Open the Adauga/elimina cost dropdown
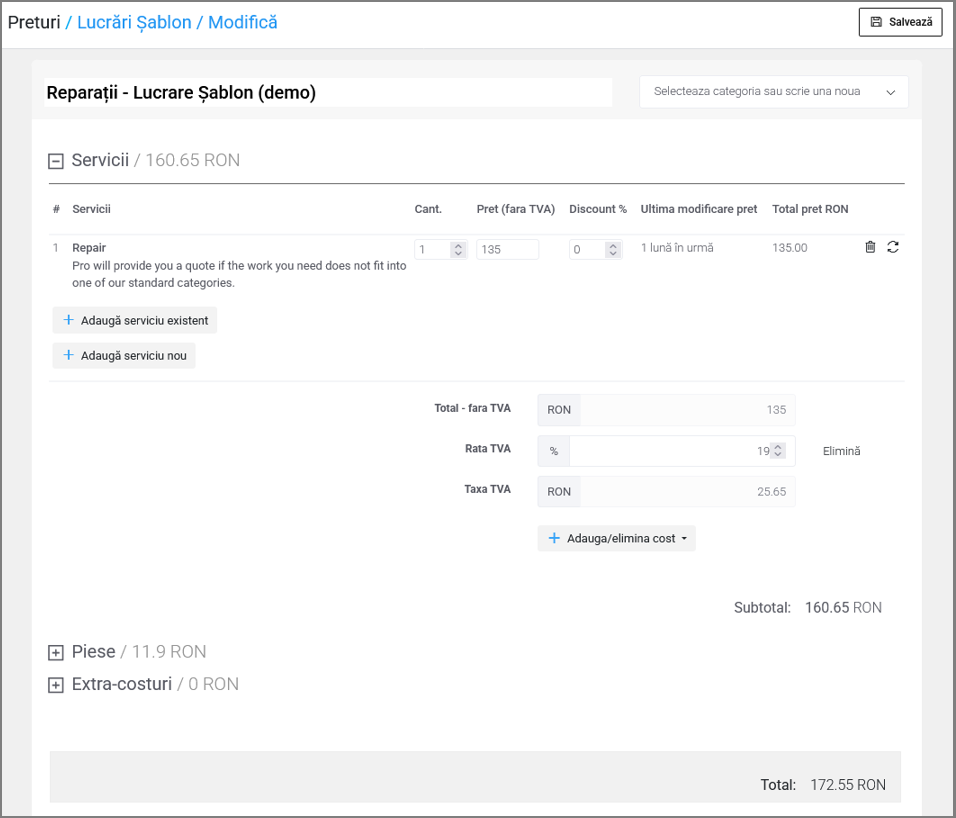Viewport: 956px width, 818px height. click(616, 538)
